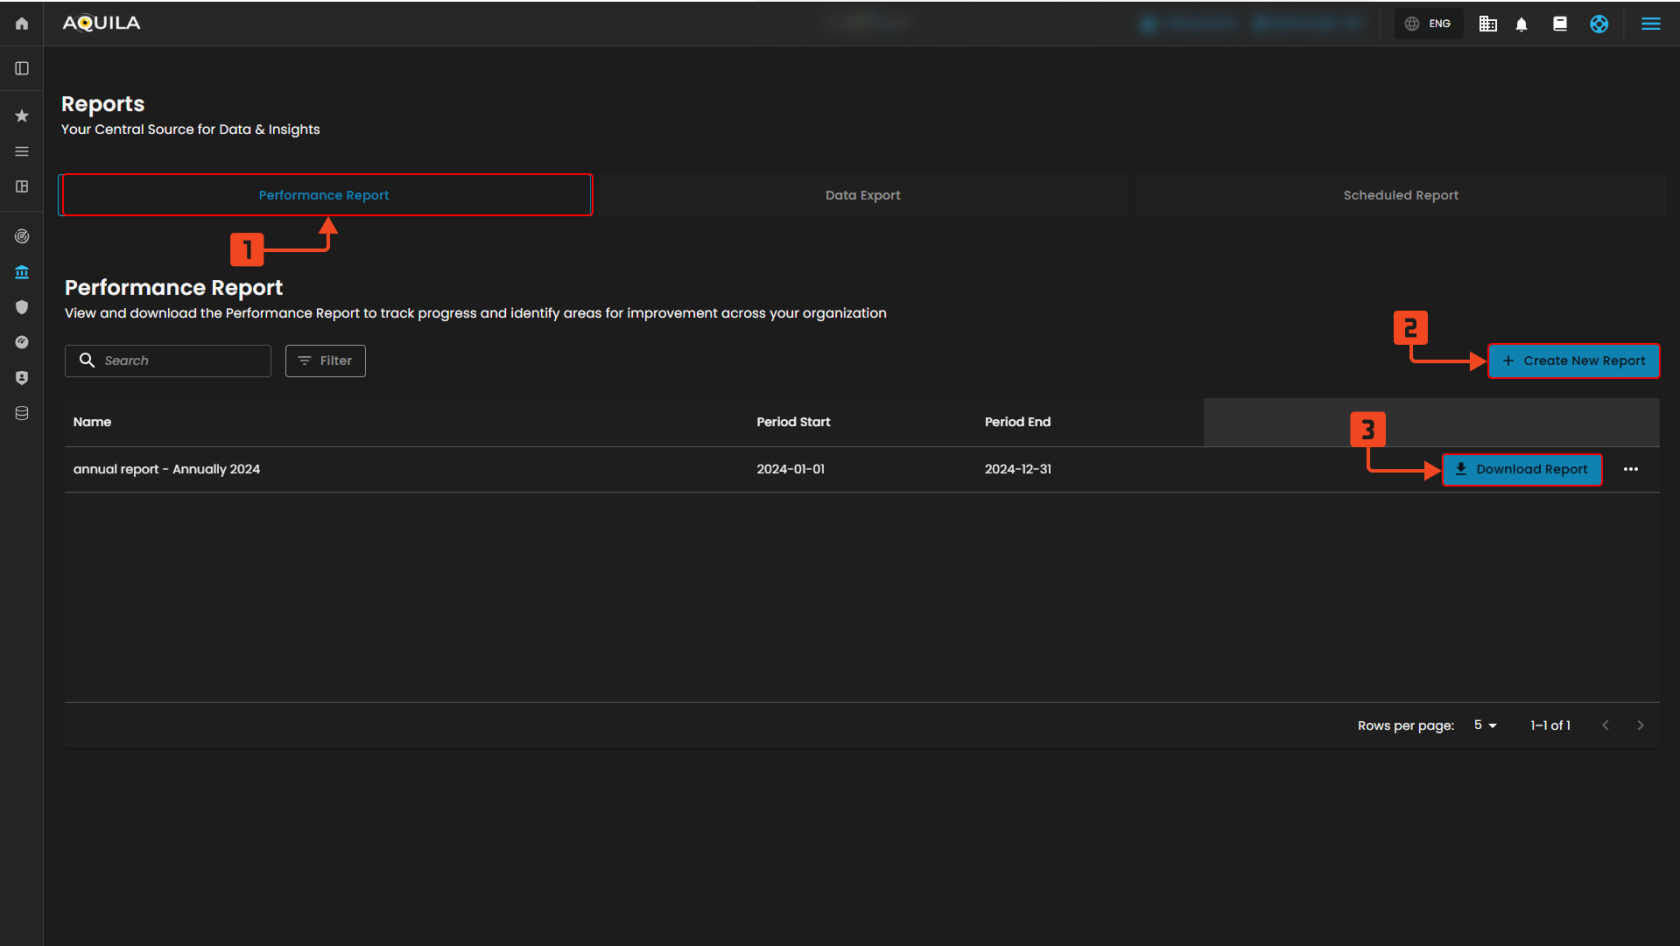Image resolution: width=1680 pixels, height=946 pixels.
Task: Open favorites with the star icon
Action: [21, 116]
